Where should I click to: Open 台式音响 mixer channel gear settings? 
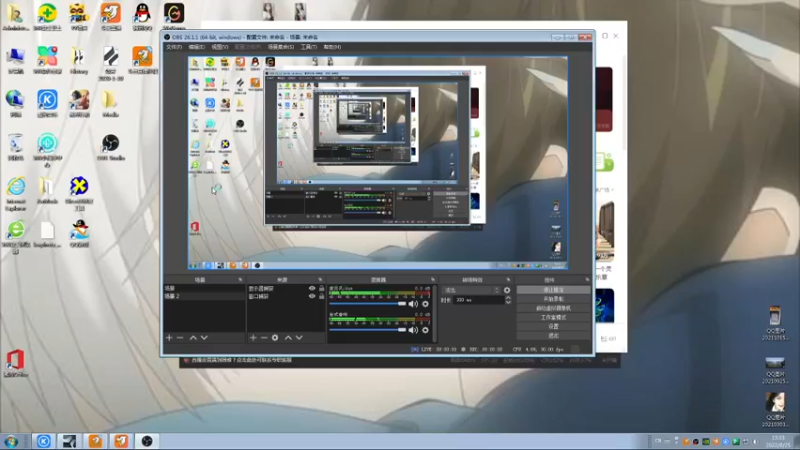coord(425,330)
